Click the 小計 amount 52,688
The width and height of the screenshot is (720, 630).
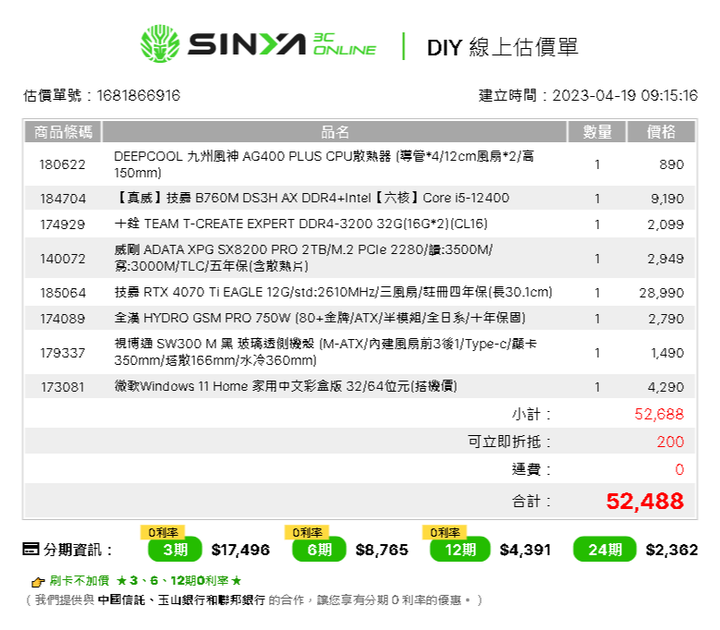659,414
